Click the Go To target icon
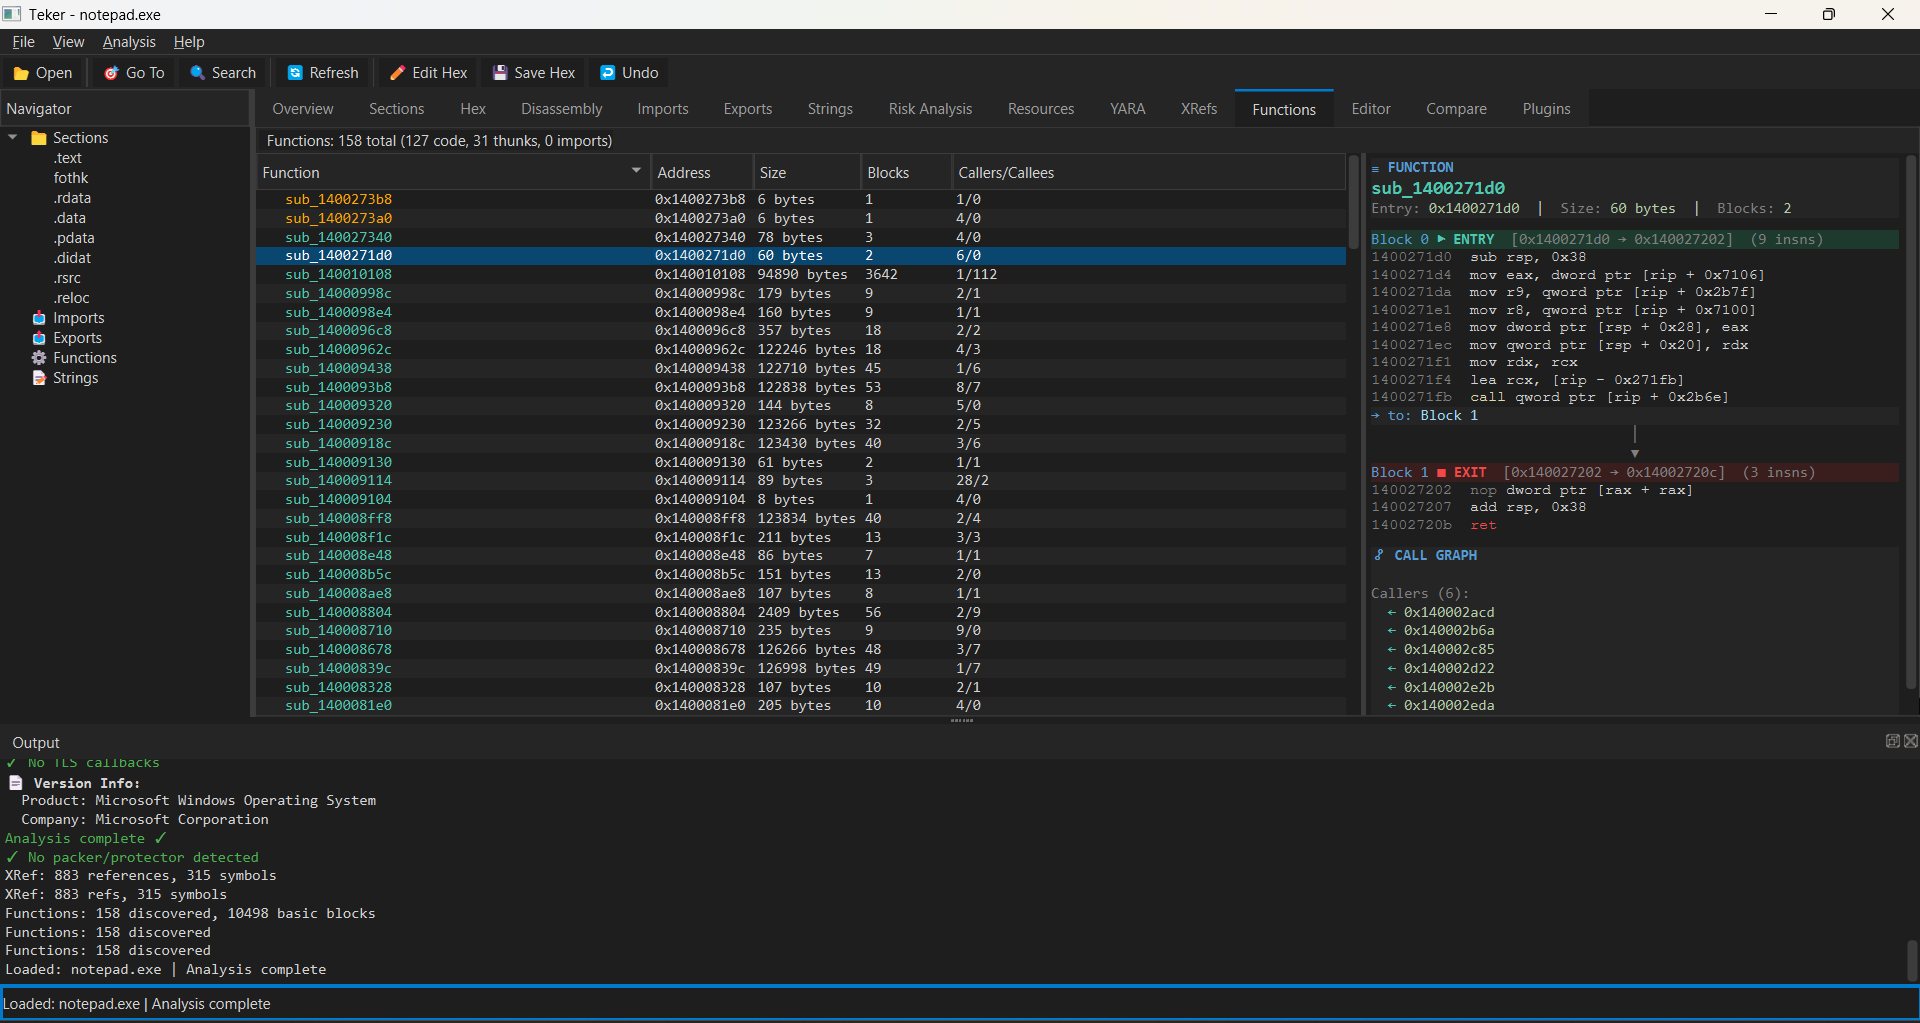Image resolution: width=1920 pixels, height=1023 pixels. coord(112,73)
